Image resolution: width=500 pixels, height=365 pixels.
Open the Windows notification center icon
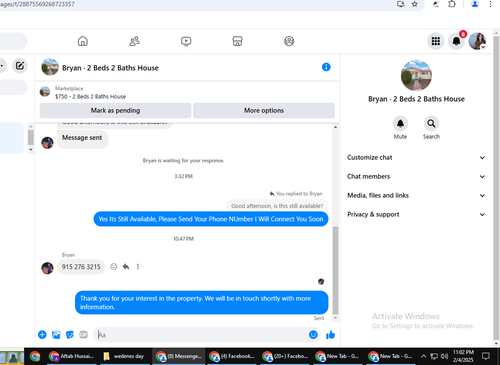click(x=486, y=356)
